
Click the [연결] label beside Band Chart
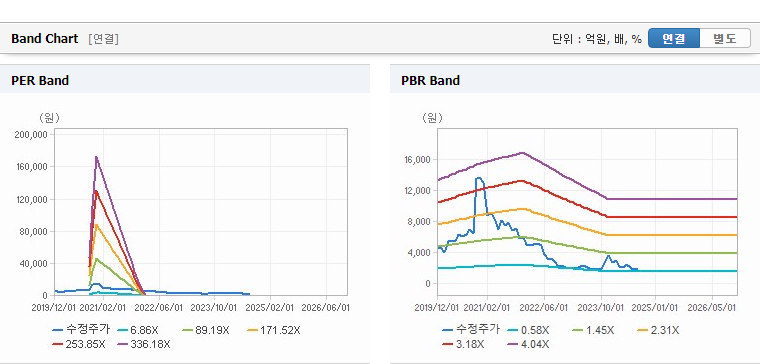point(104,39)
